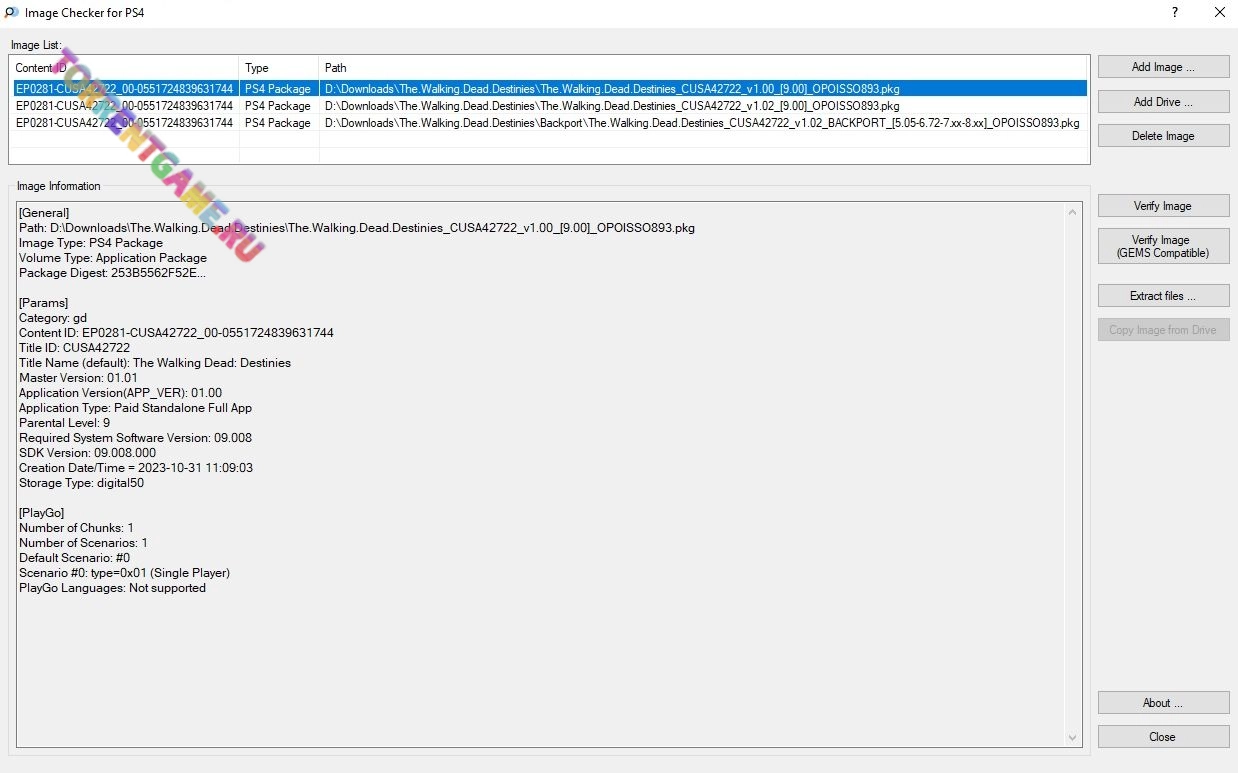This screenshot has width=1238, height=773.
Task: Click the Image Checker app icon in title bar
Action: (x=12, y=13)
